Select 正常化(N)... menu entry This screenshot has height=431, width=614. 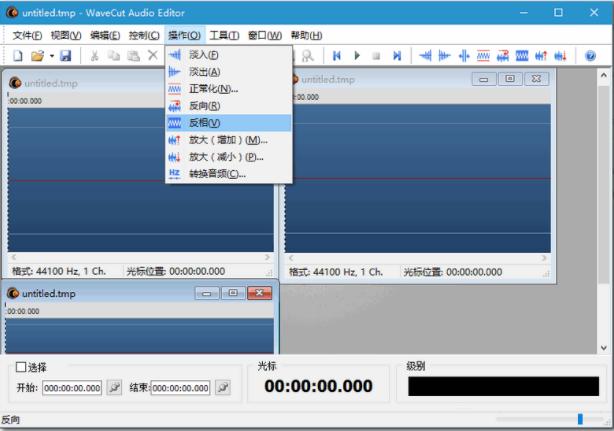[229, 89]
